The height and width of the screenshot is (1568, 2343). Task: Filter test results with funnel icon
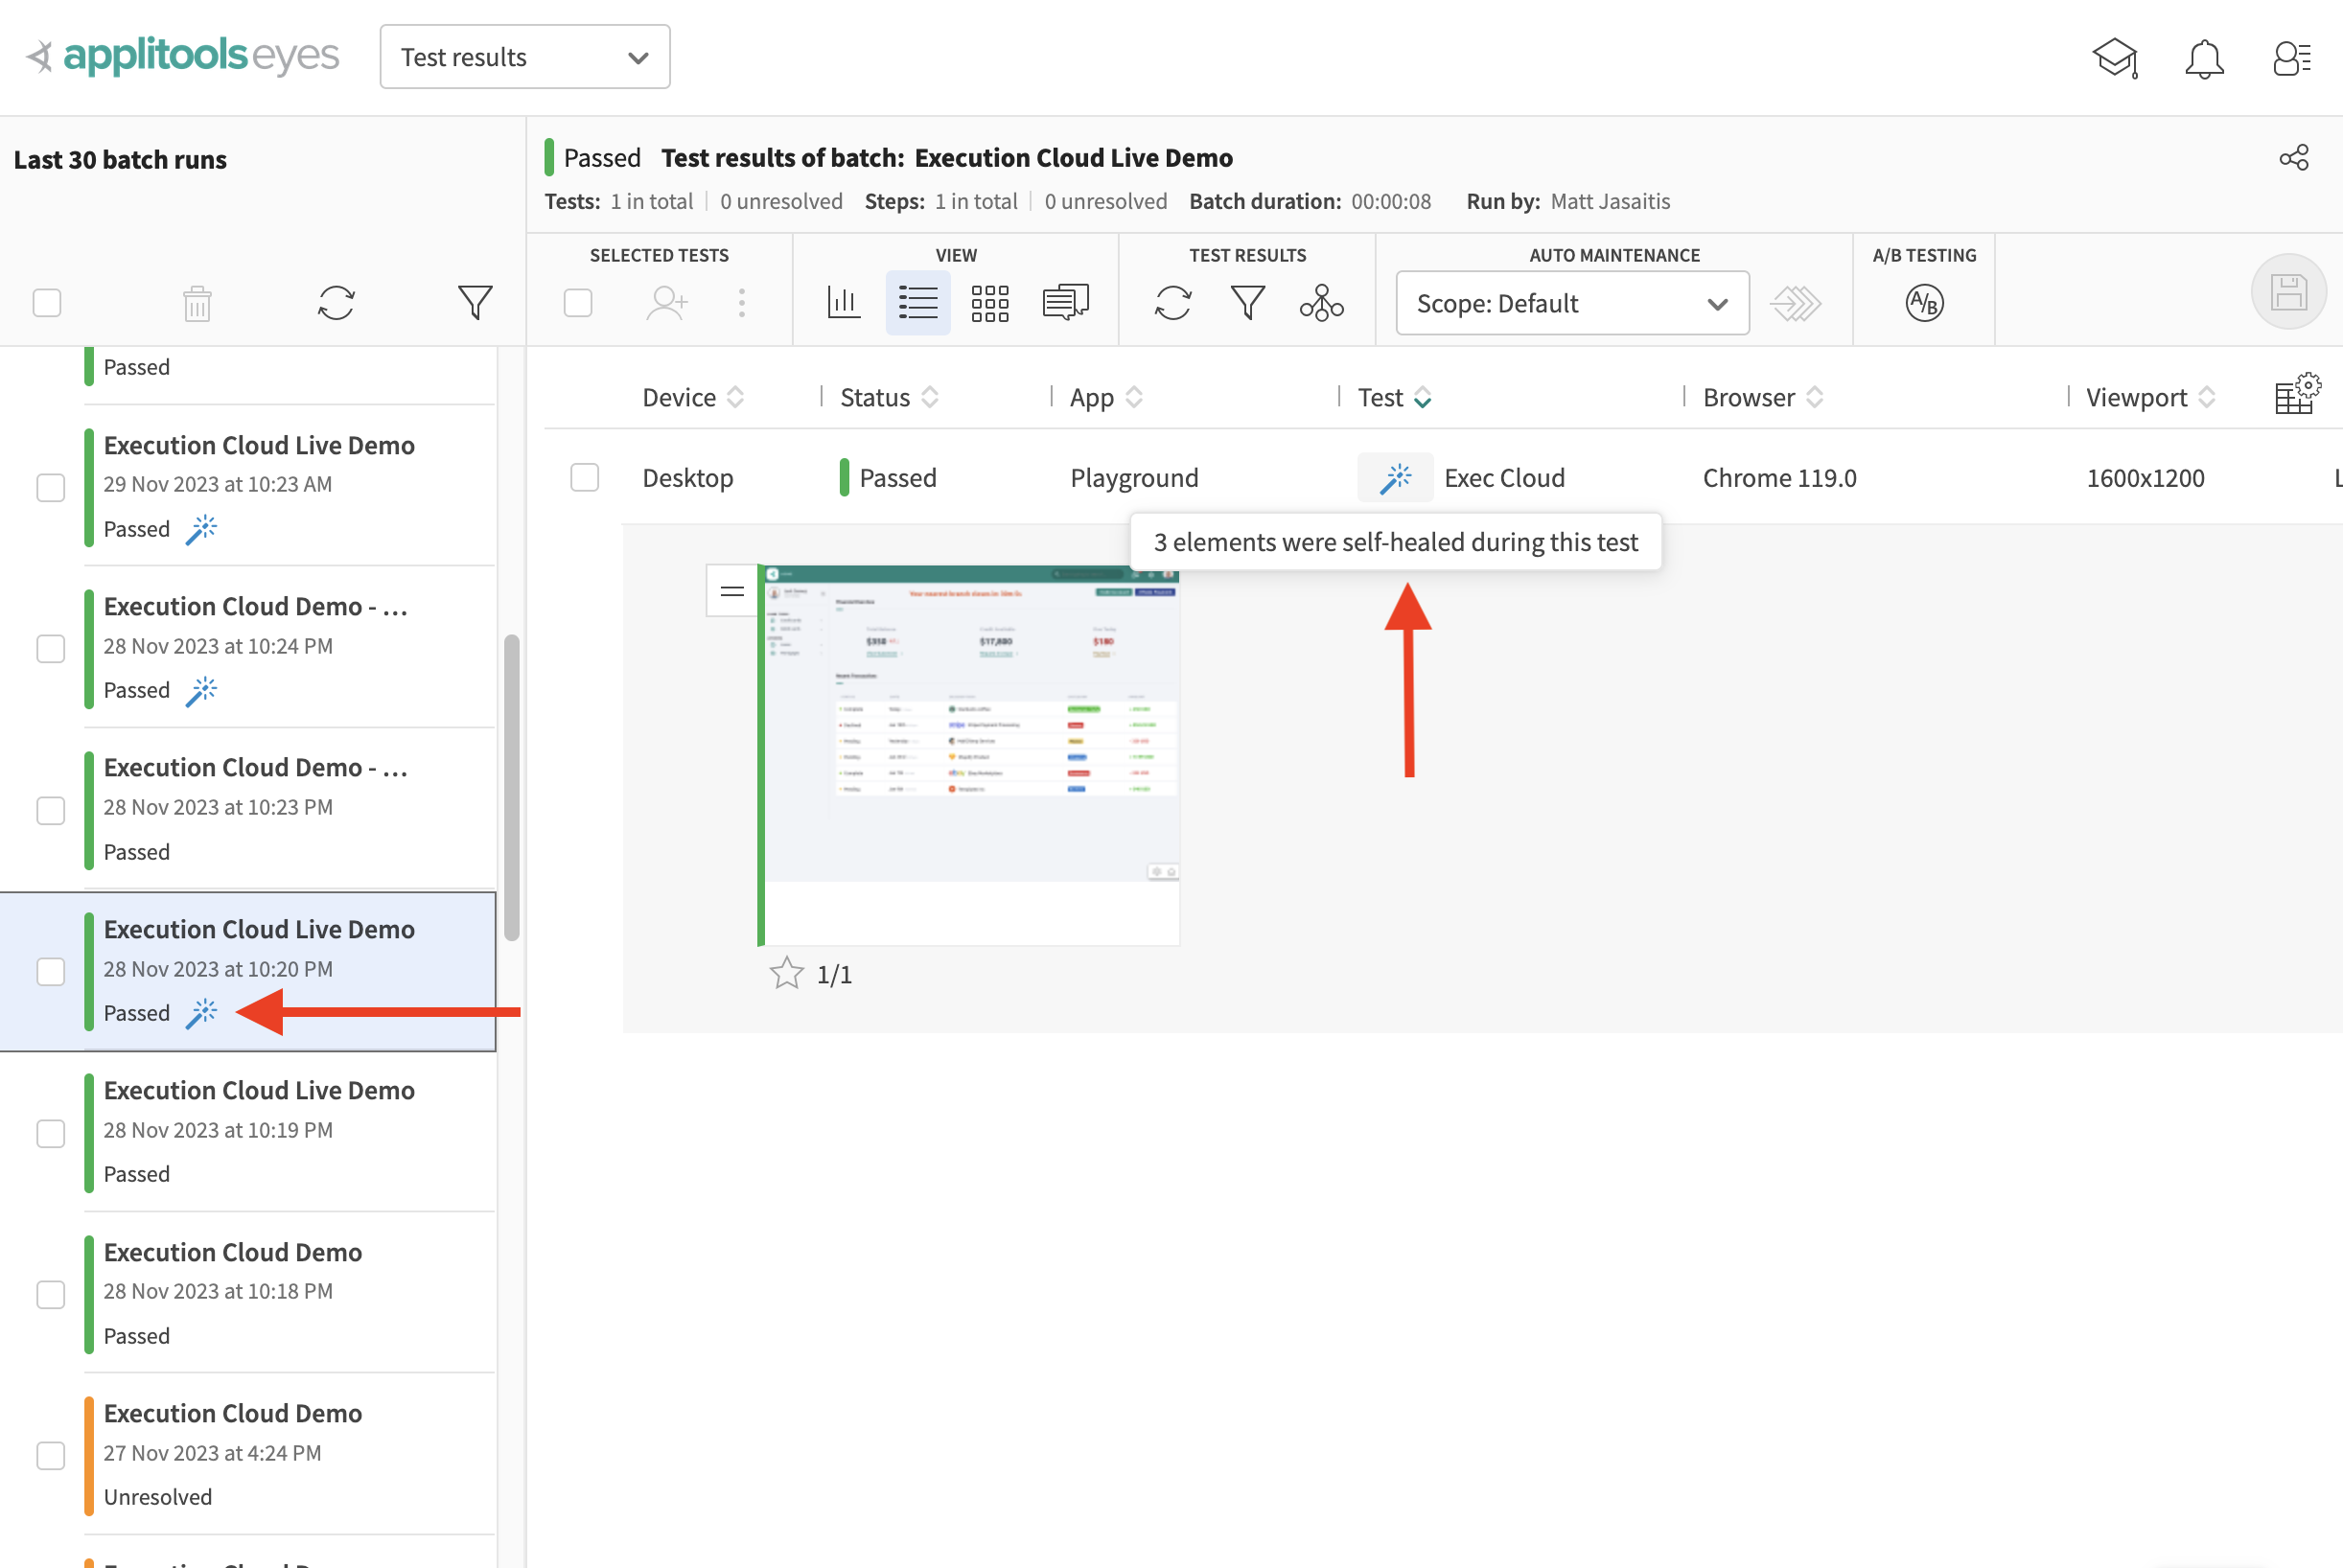pos(1247,303)
